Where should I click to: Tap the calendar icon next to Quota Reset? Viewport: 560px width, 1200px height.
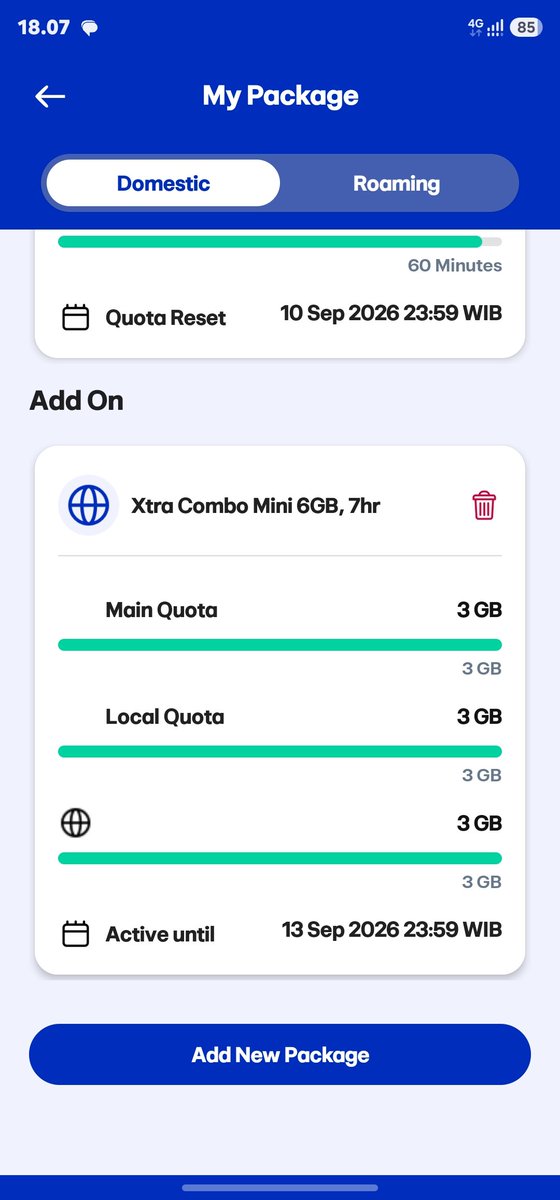(x=75, y=318)
